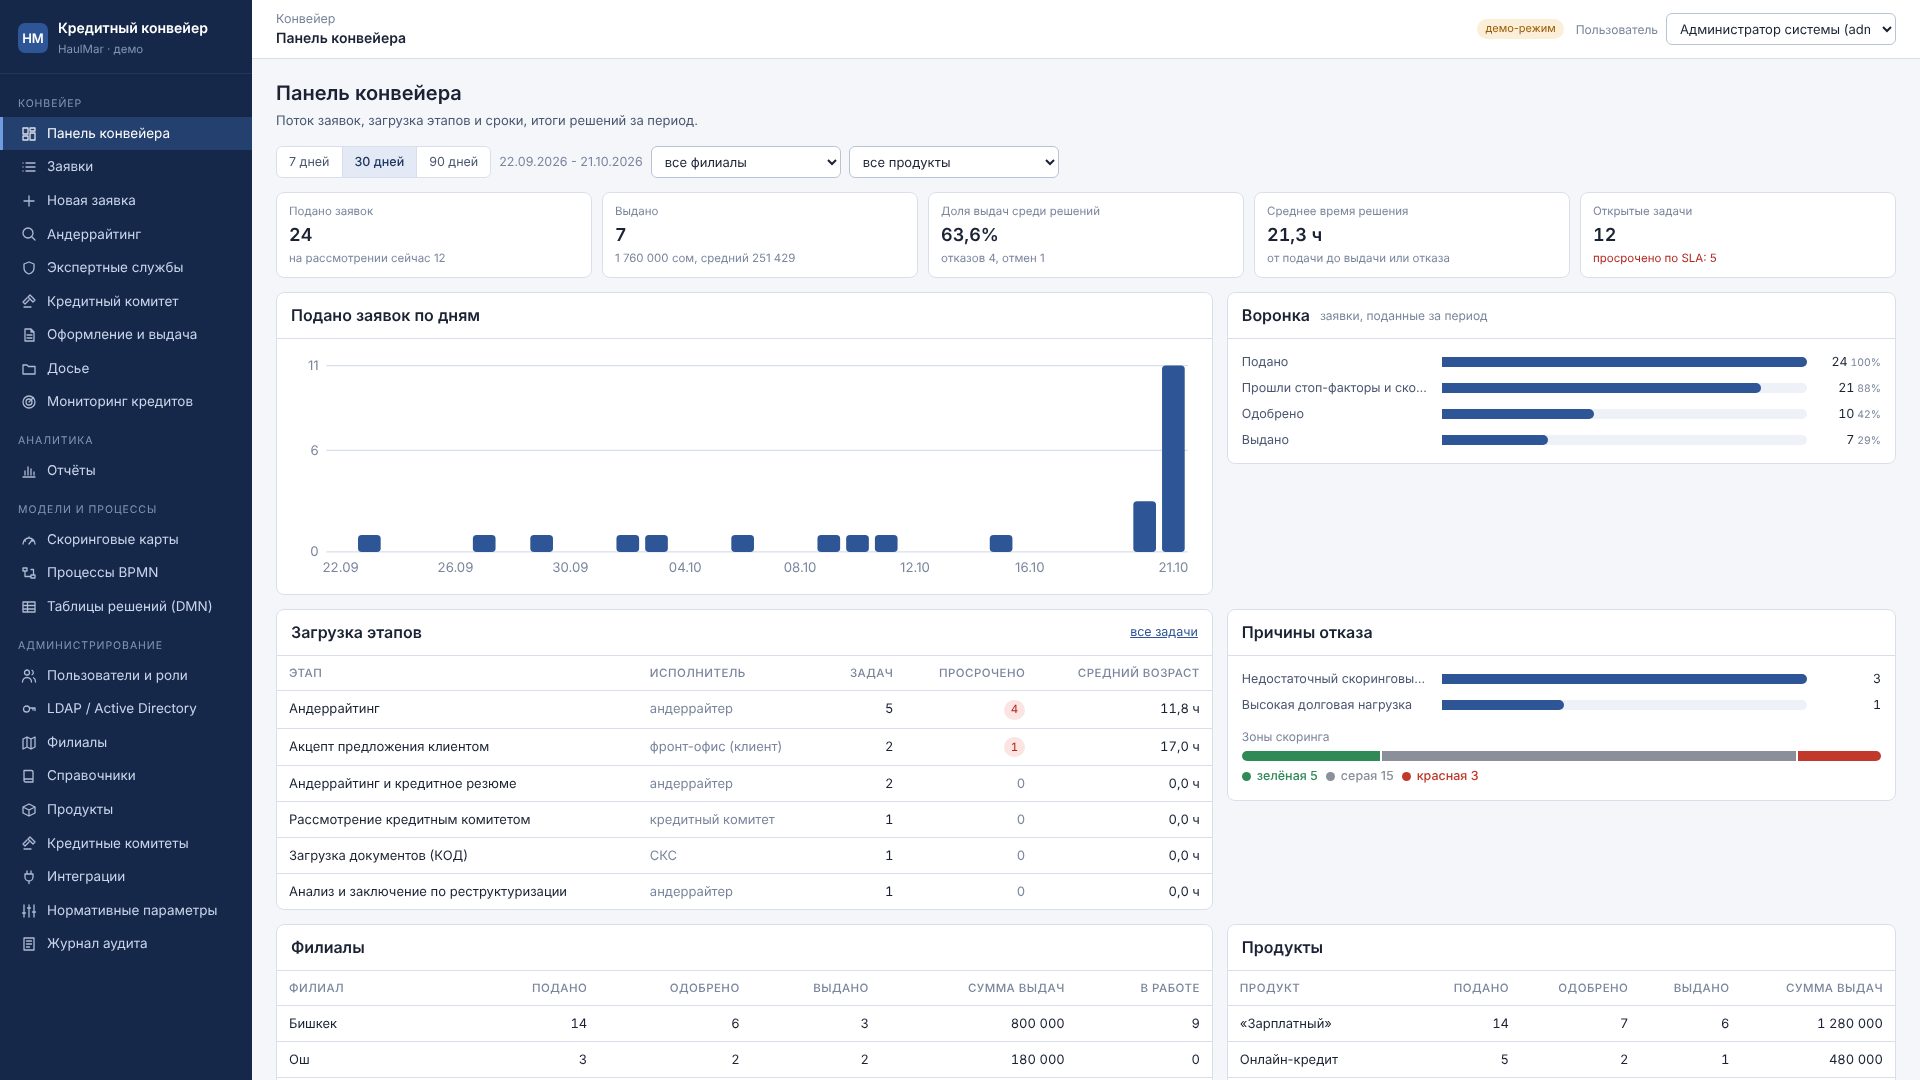Click the sliders icon for Нормативные параметры
1920x1080 pixels.
pos(29,911)
